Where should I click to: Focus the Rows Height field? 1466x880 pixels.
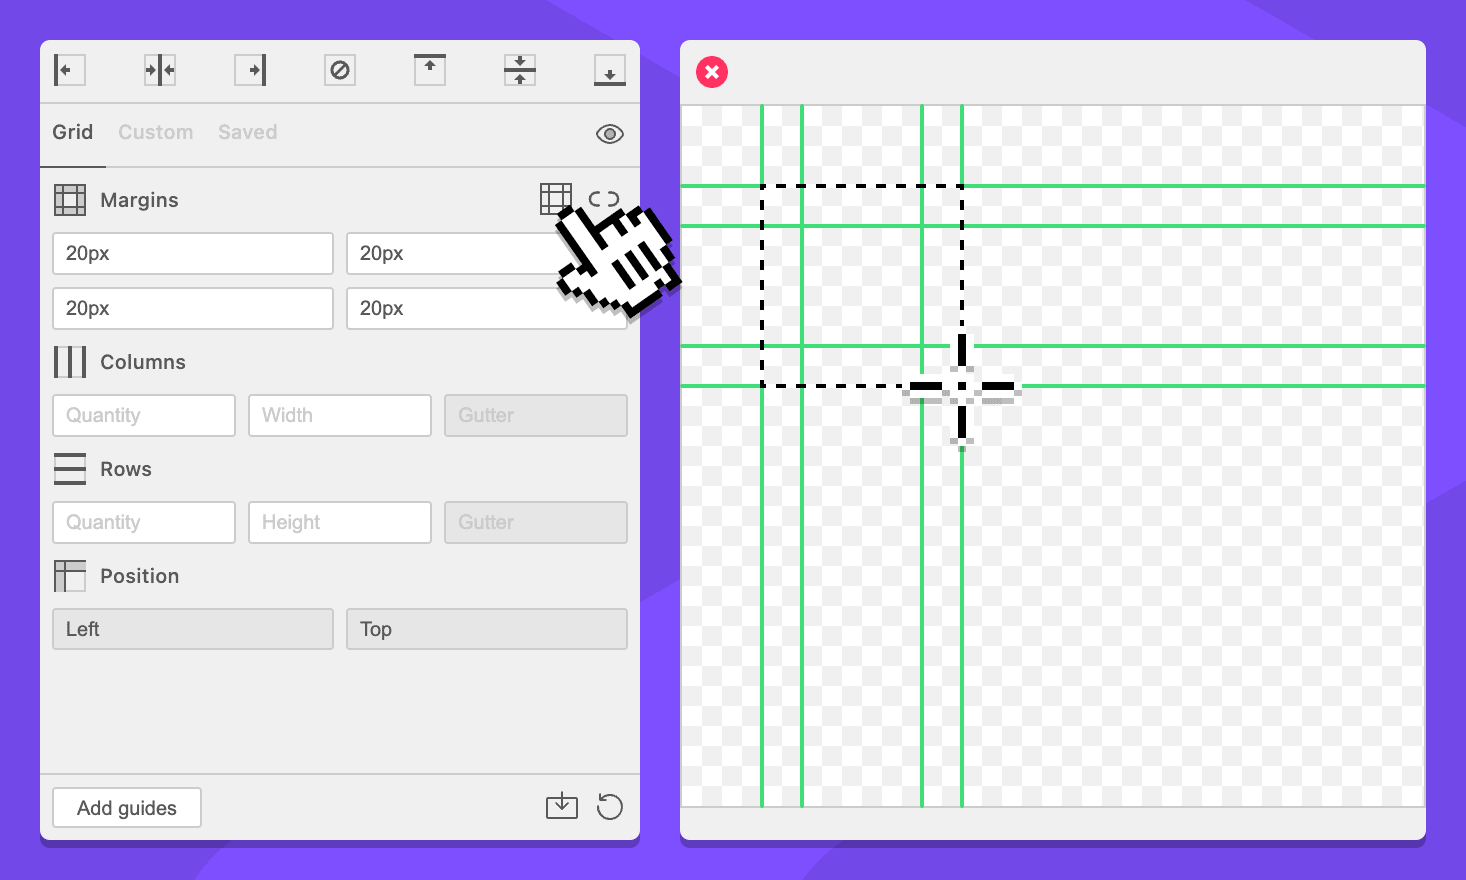pos(340,522)
